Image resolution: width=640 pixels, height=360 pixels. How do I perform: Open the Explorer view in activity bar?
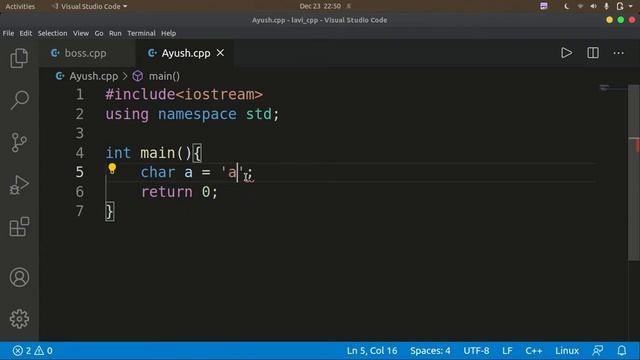(19, 58)
